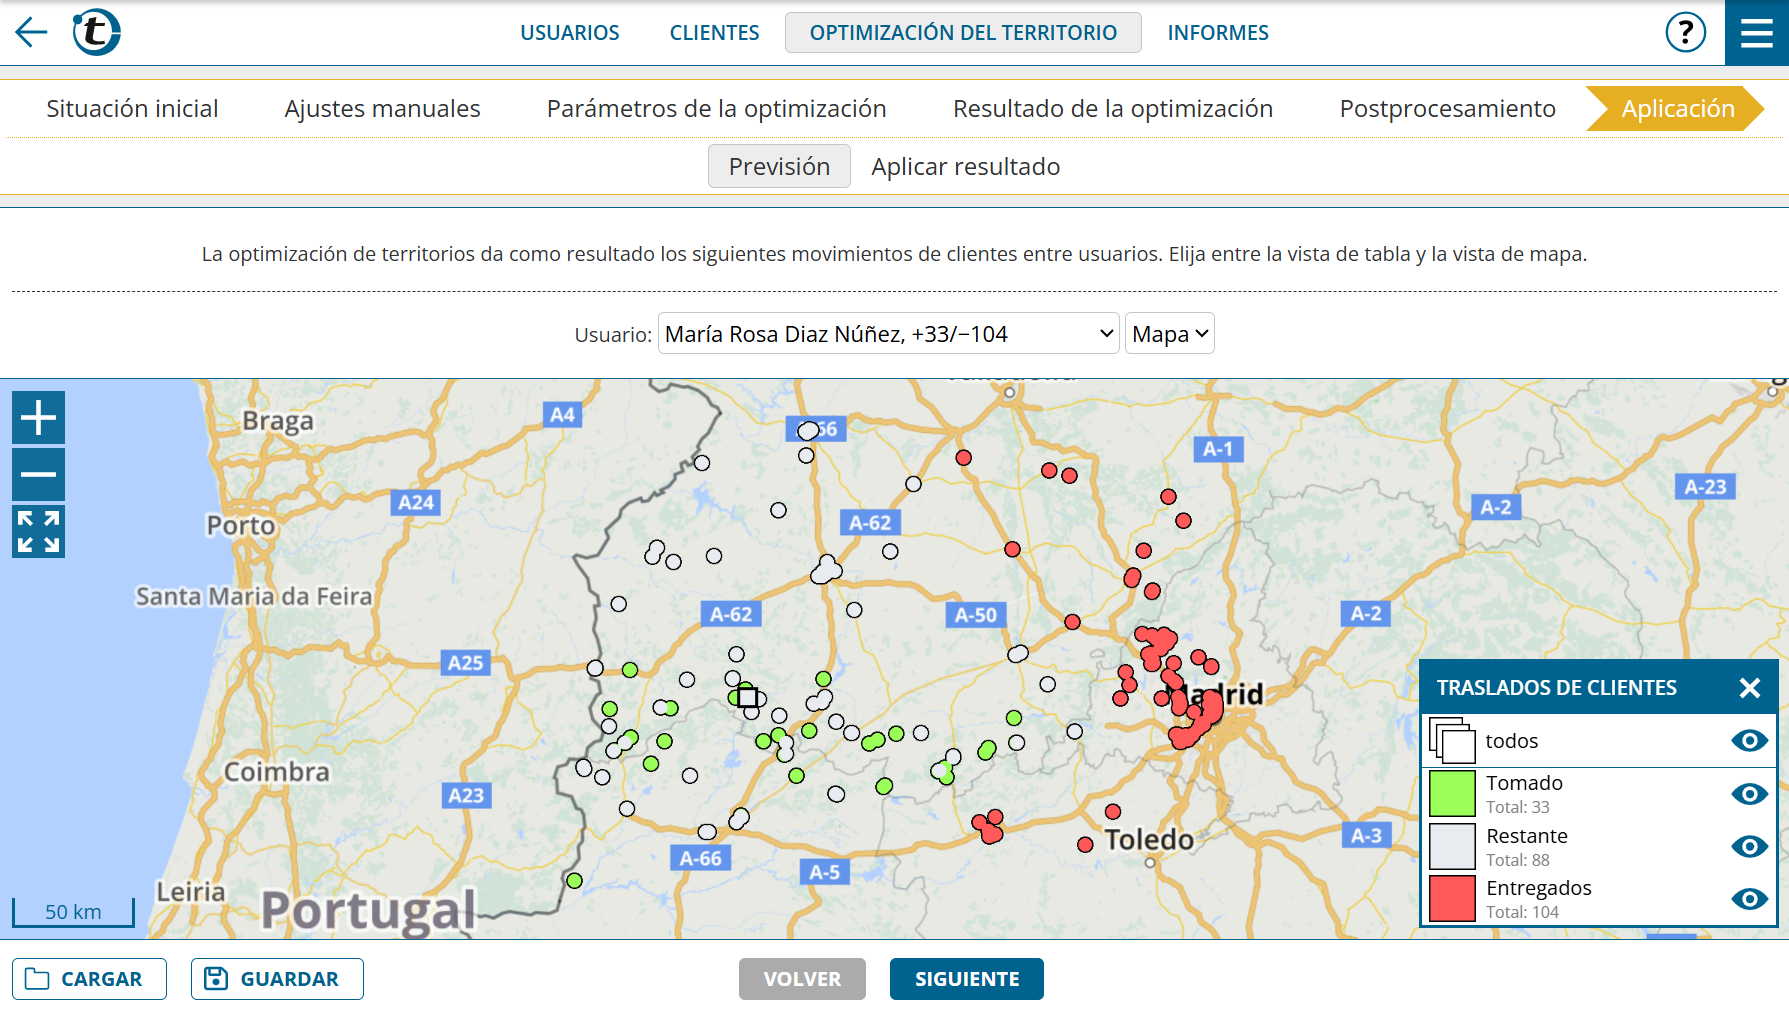
Task: Zoom out on the map
Action: tap(38, 474)
